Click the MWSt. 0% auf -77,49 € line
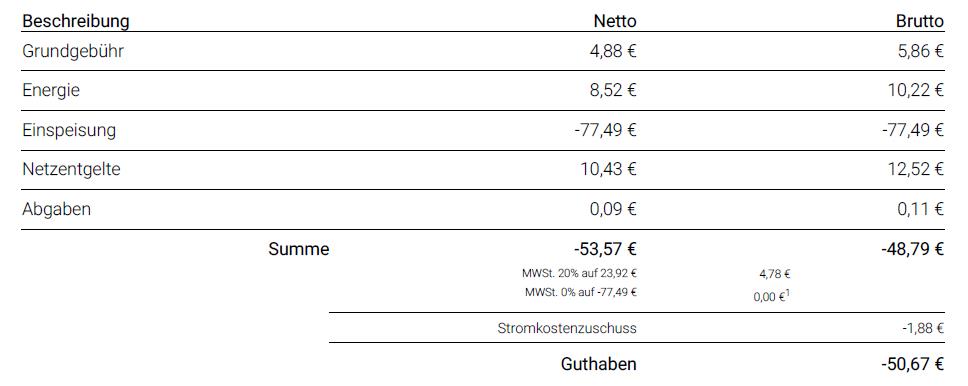 581,292
